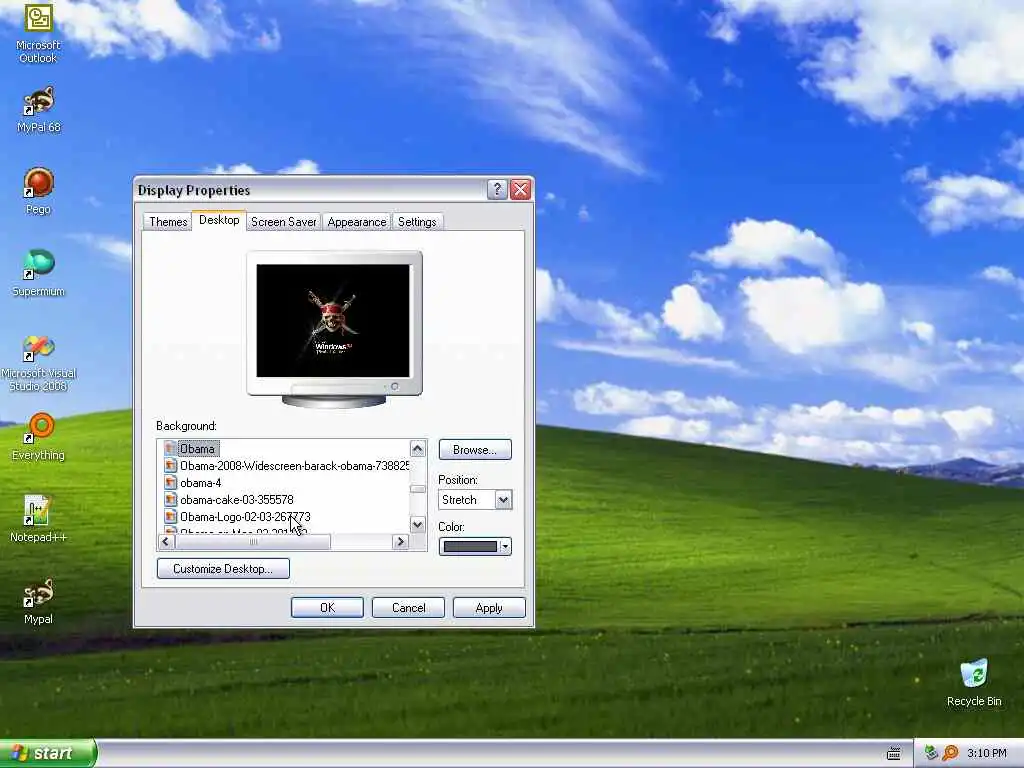Select obama-4 background entry
The image size is (1024, 768).
[x=200, y=483]
